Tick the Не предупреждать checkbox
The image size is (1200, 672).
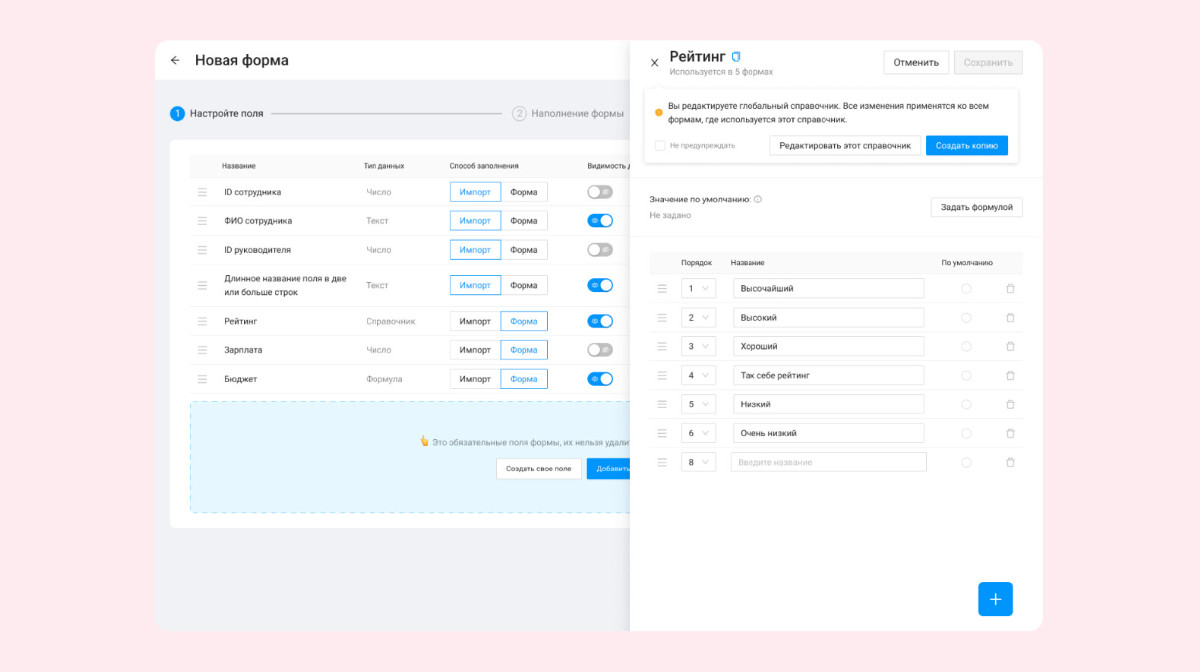[660, 146]
